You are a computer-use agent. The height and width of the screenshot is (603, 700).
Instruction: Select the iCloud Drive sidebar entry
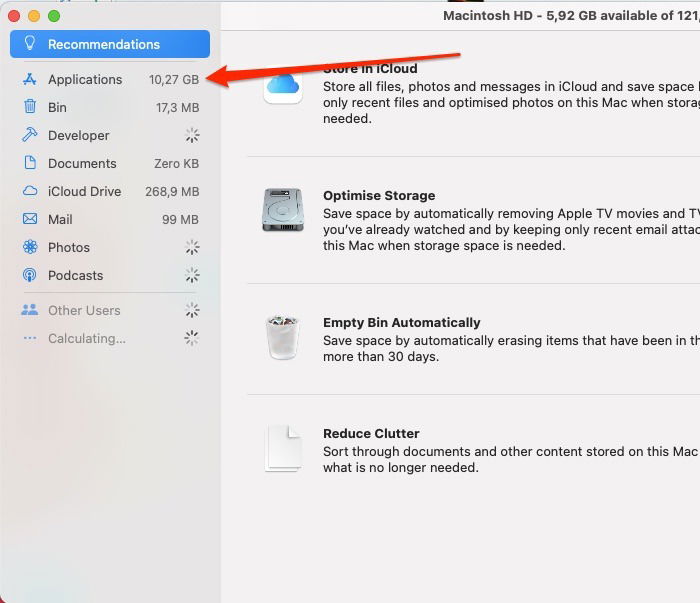[x=84, y=191]
